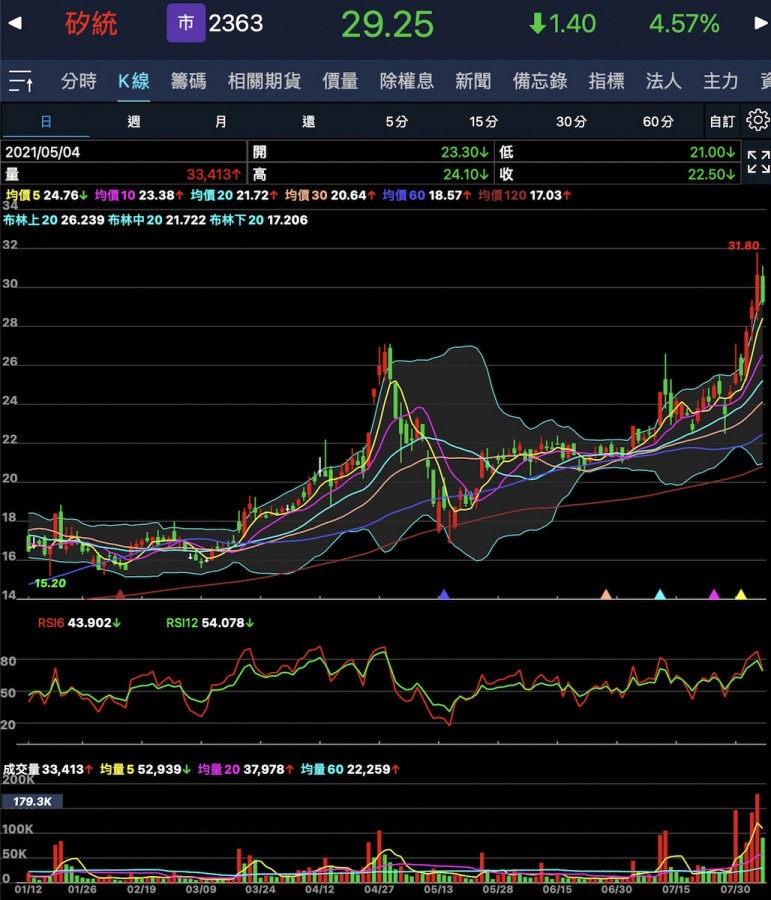771x900 pixels.
Task: Toggle the 還 adjusted price option
Action: click(x=309, y=122)
